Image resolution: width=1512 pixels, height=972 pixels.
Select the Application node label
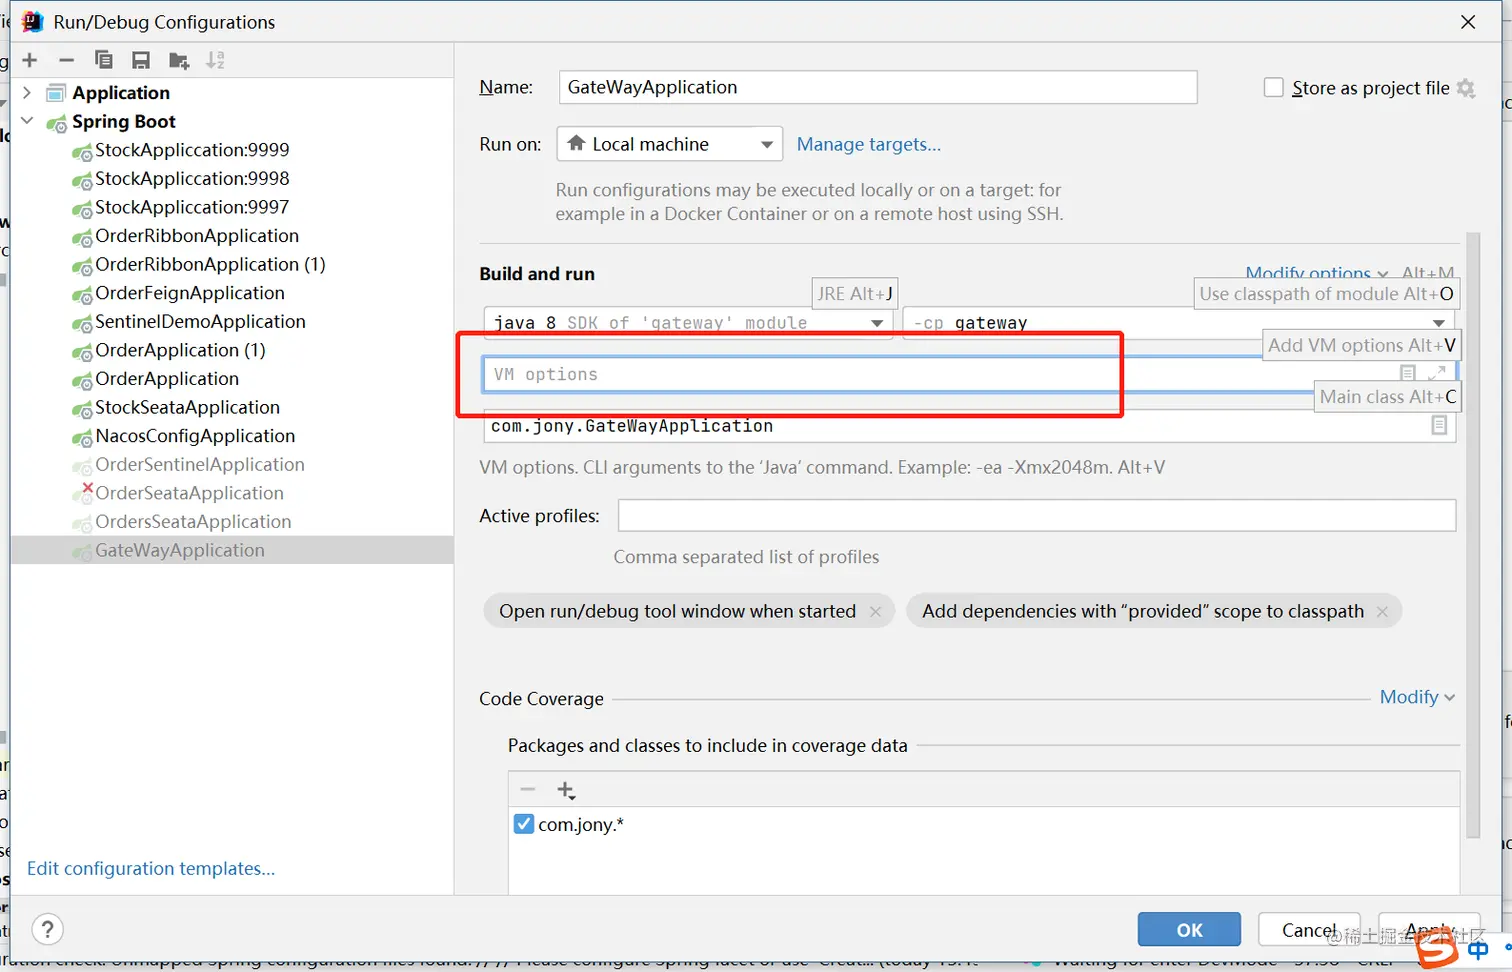point(121,93)
